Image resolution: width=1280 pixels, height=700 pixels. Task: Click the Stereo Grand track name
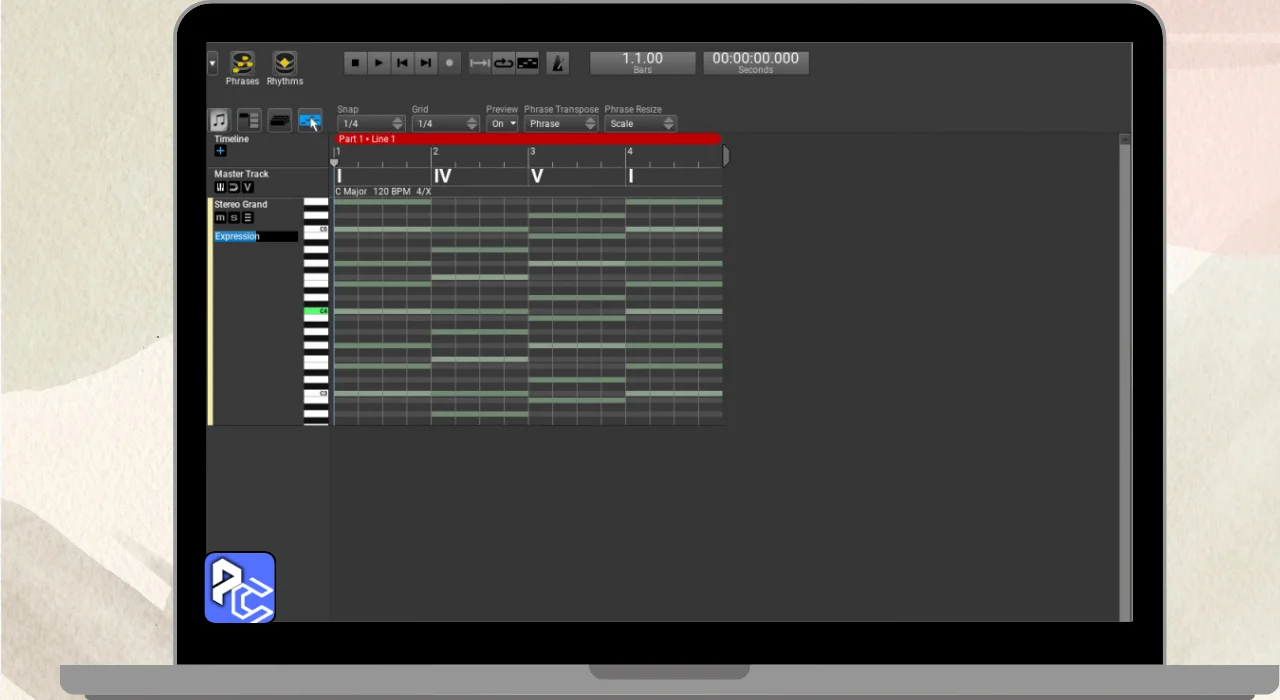tap(241, 205)
